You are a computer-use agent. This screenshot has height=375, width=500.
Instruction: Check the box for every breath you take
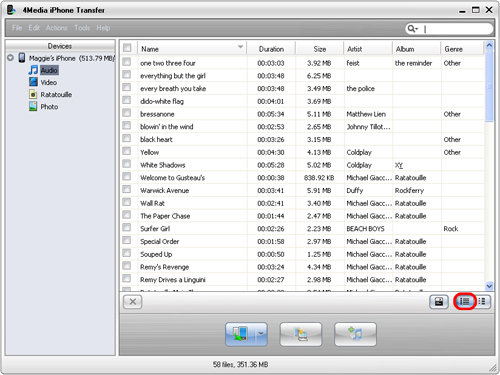[x=126, y=87]
